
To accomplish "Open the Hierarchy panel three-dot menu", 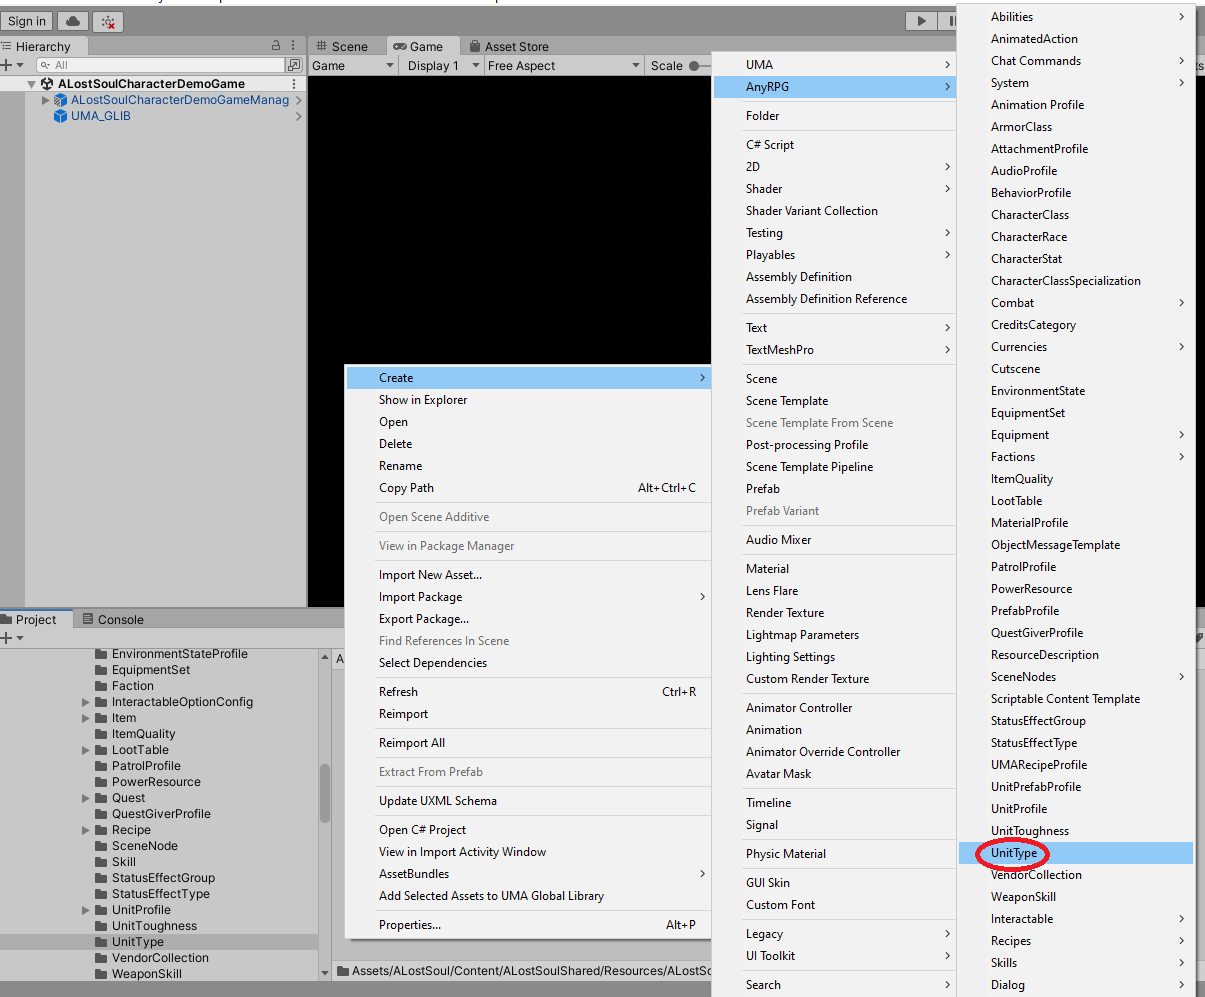I will point(293,46).
